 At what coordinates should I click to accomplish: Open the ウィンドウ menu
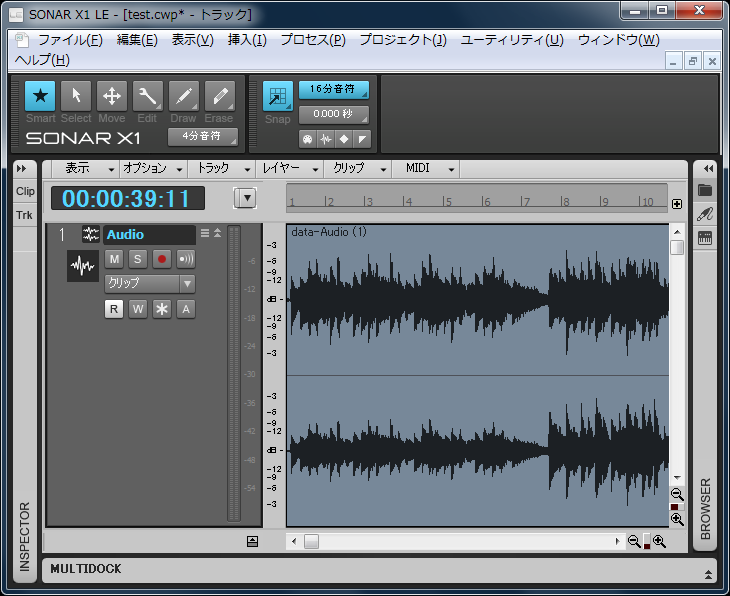pyautogui.click(x=618, y=40)
